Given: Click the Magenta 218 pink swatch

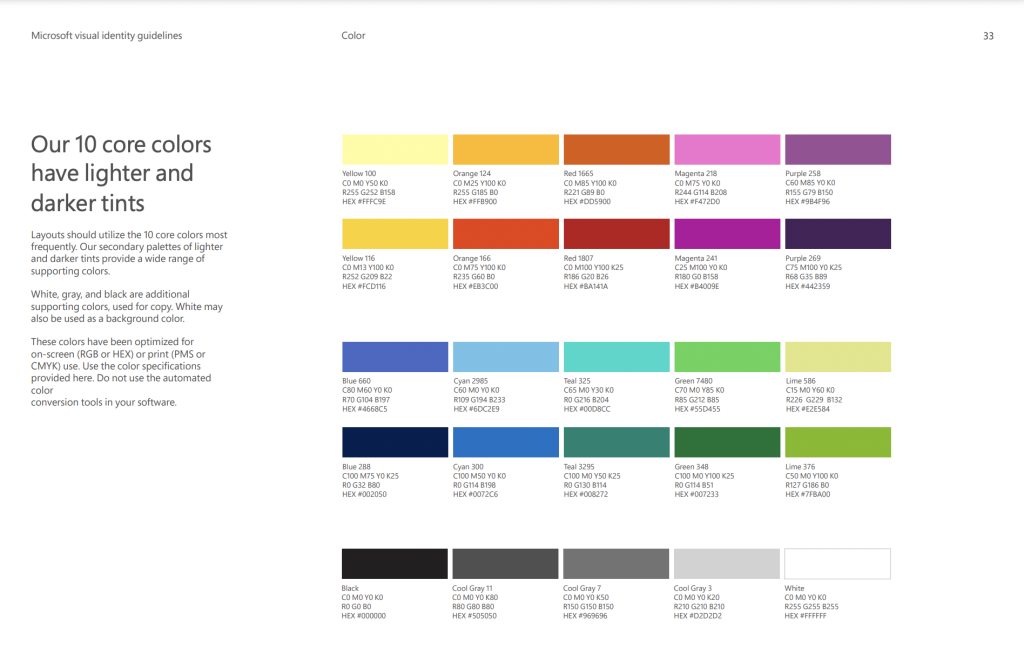Looking at the screenshot, I should click(727, 150).
